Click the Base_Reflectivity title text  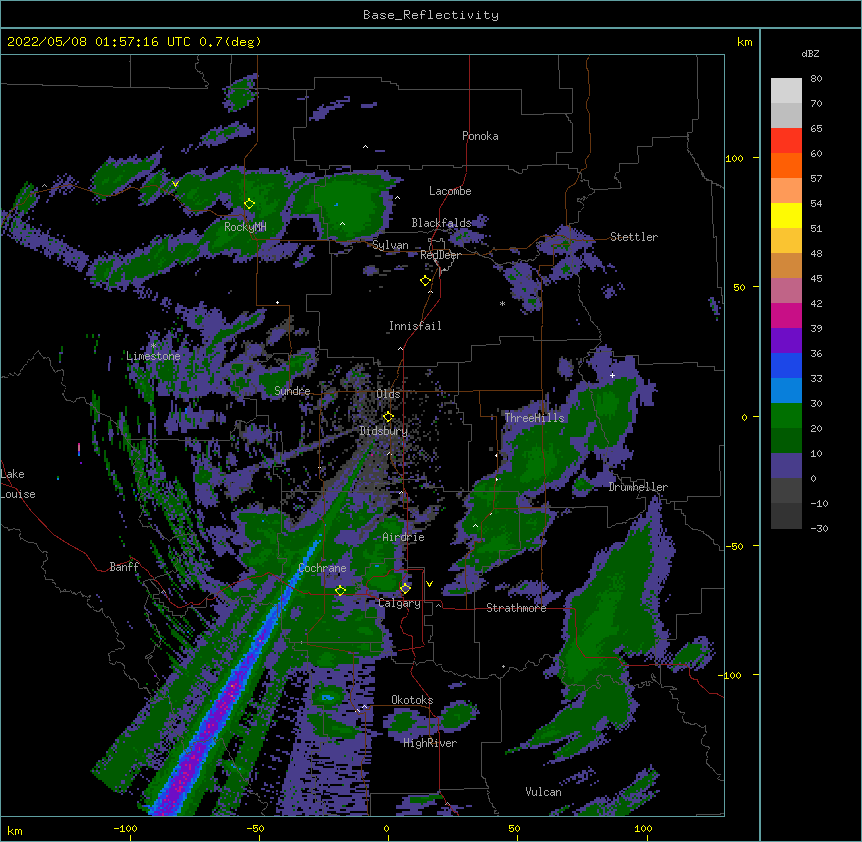(x=431, y=15)
